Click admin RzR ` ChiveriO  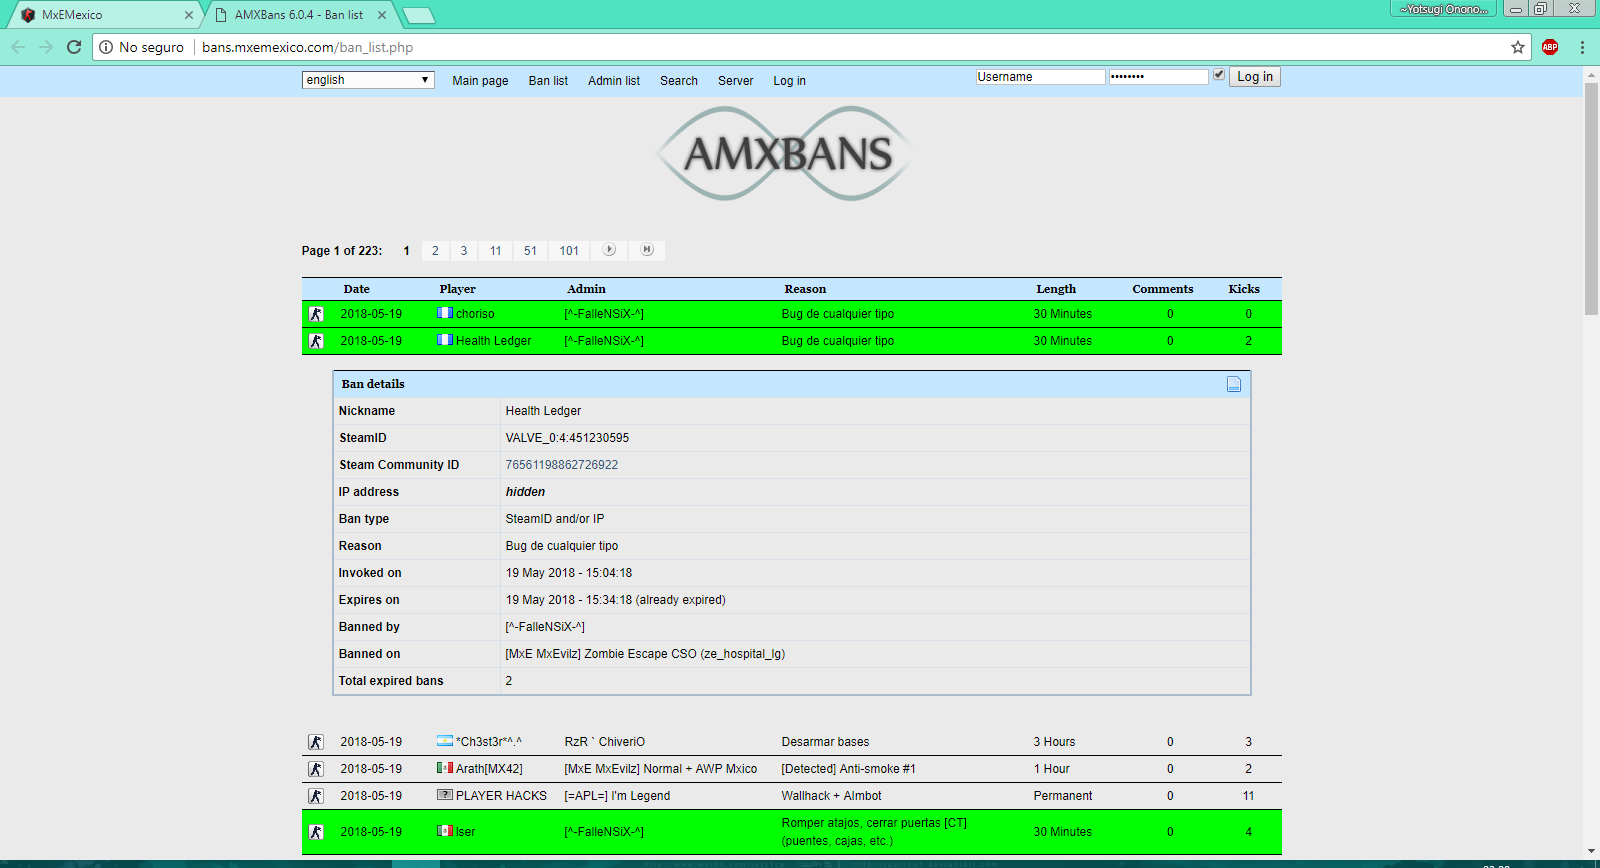point(604,742)
